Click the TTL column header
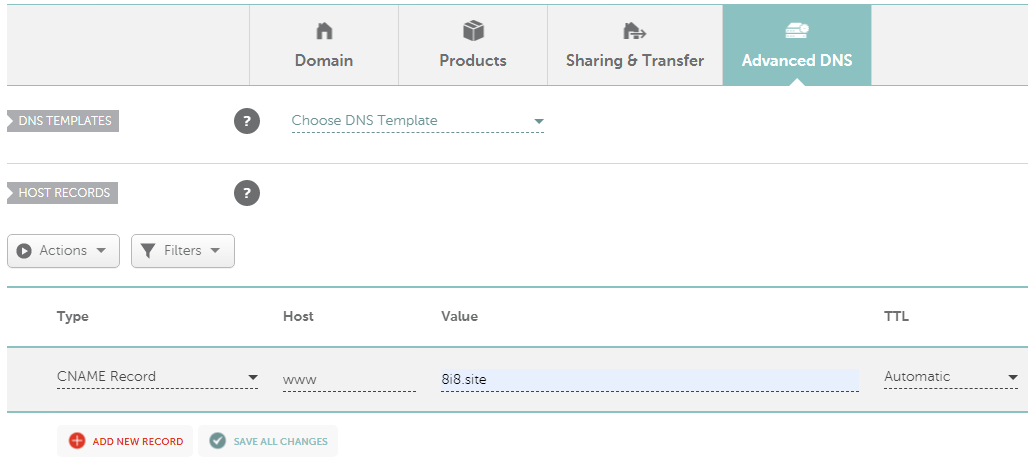 (x=896, y=317)
